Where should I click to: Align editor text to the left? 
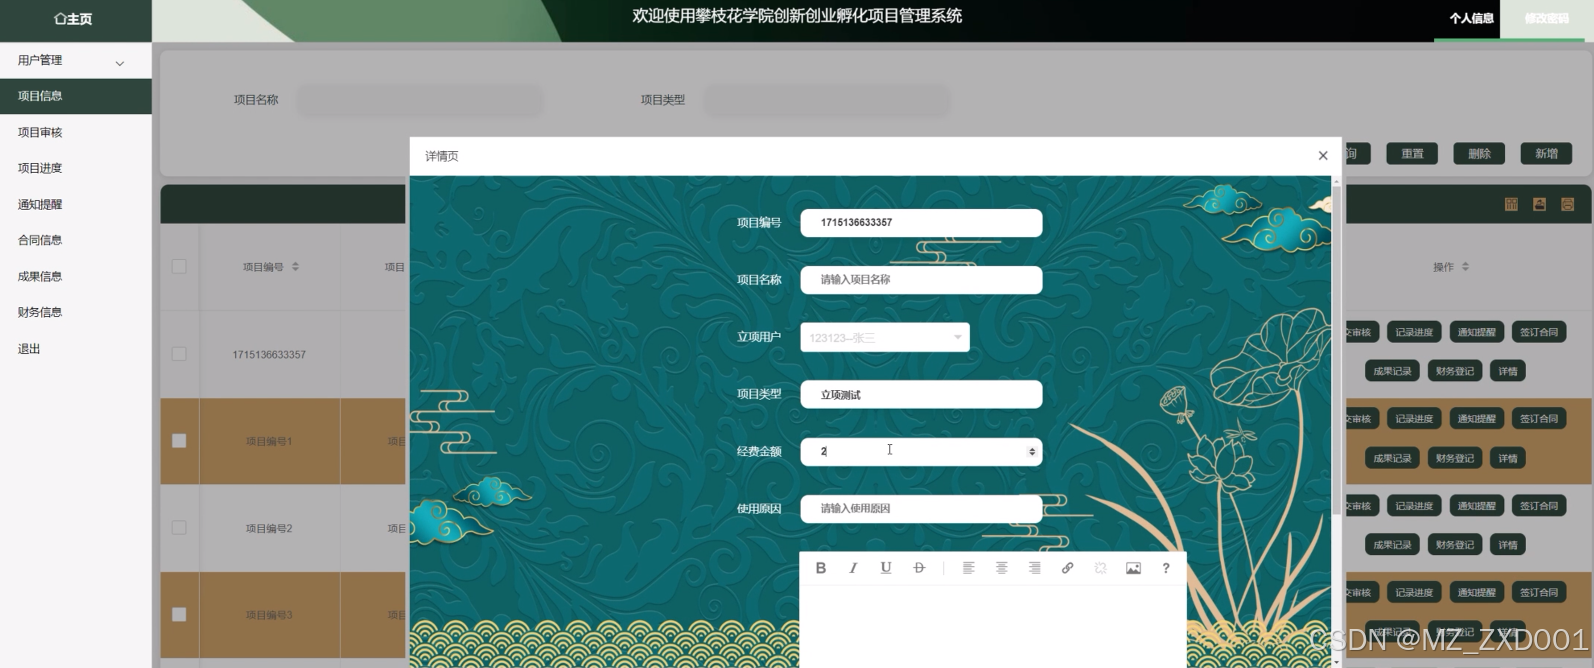(x=968, y=568)
